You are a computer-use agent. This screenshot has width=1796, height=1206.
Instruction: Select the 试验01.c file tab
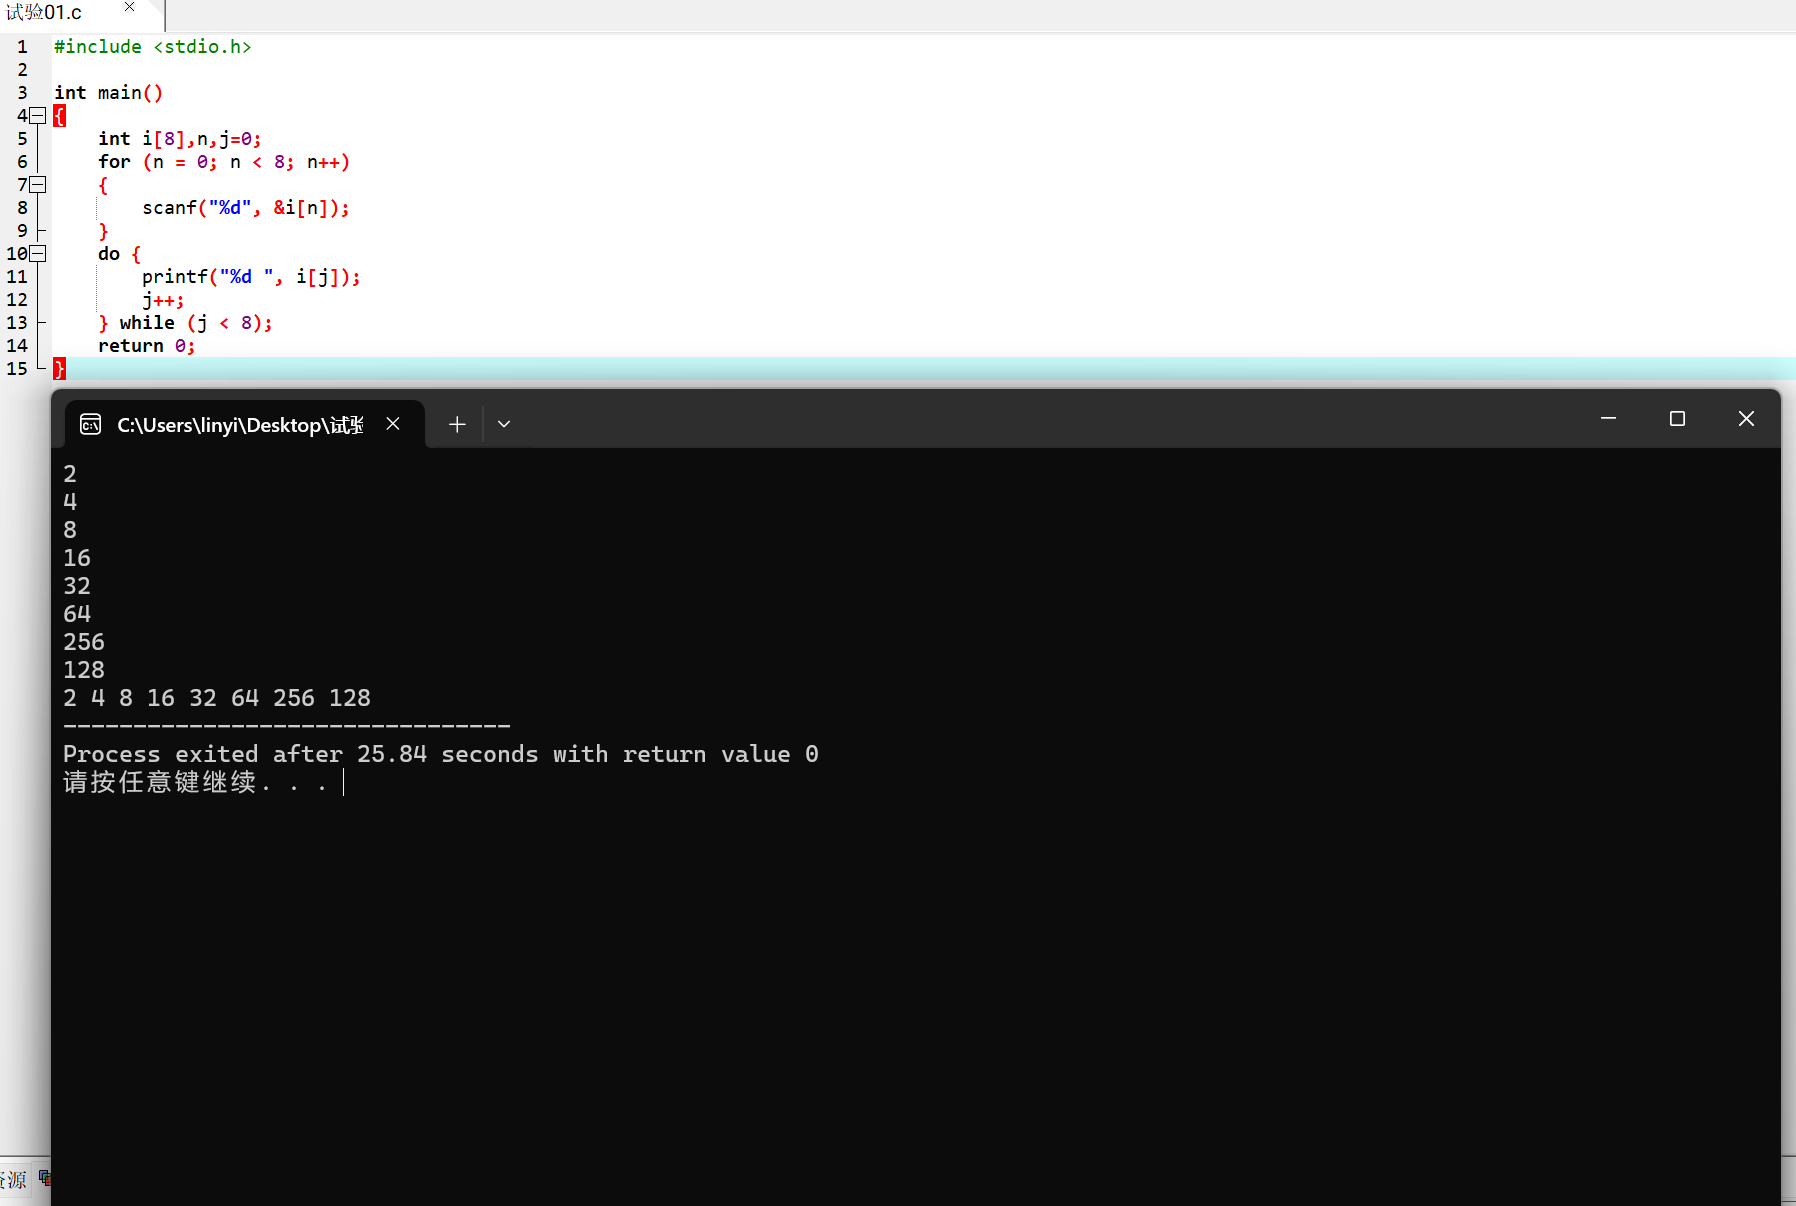click(x=44, y=13)
